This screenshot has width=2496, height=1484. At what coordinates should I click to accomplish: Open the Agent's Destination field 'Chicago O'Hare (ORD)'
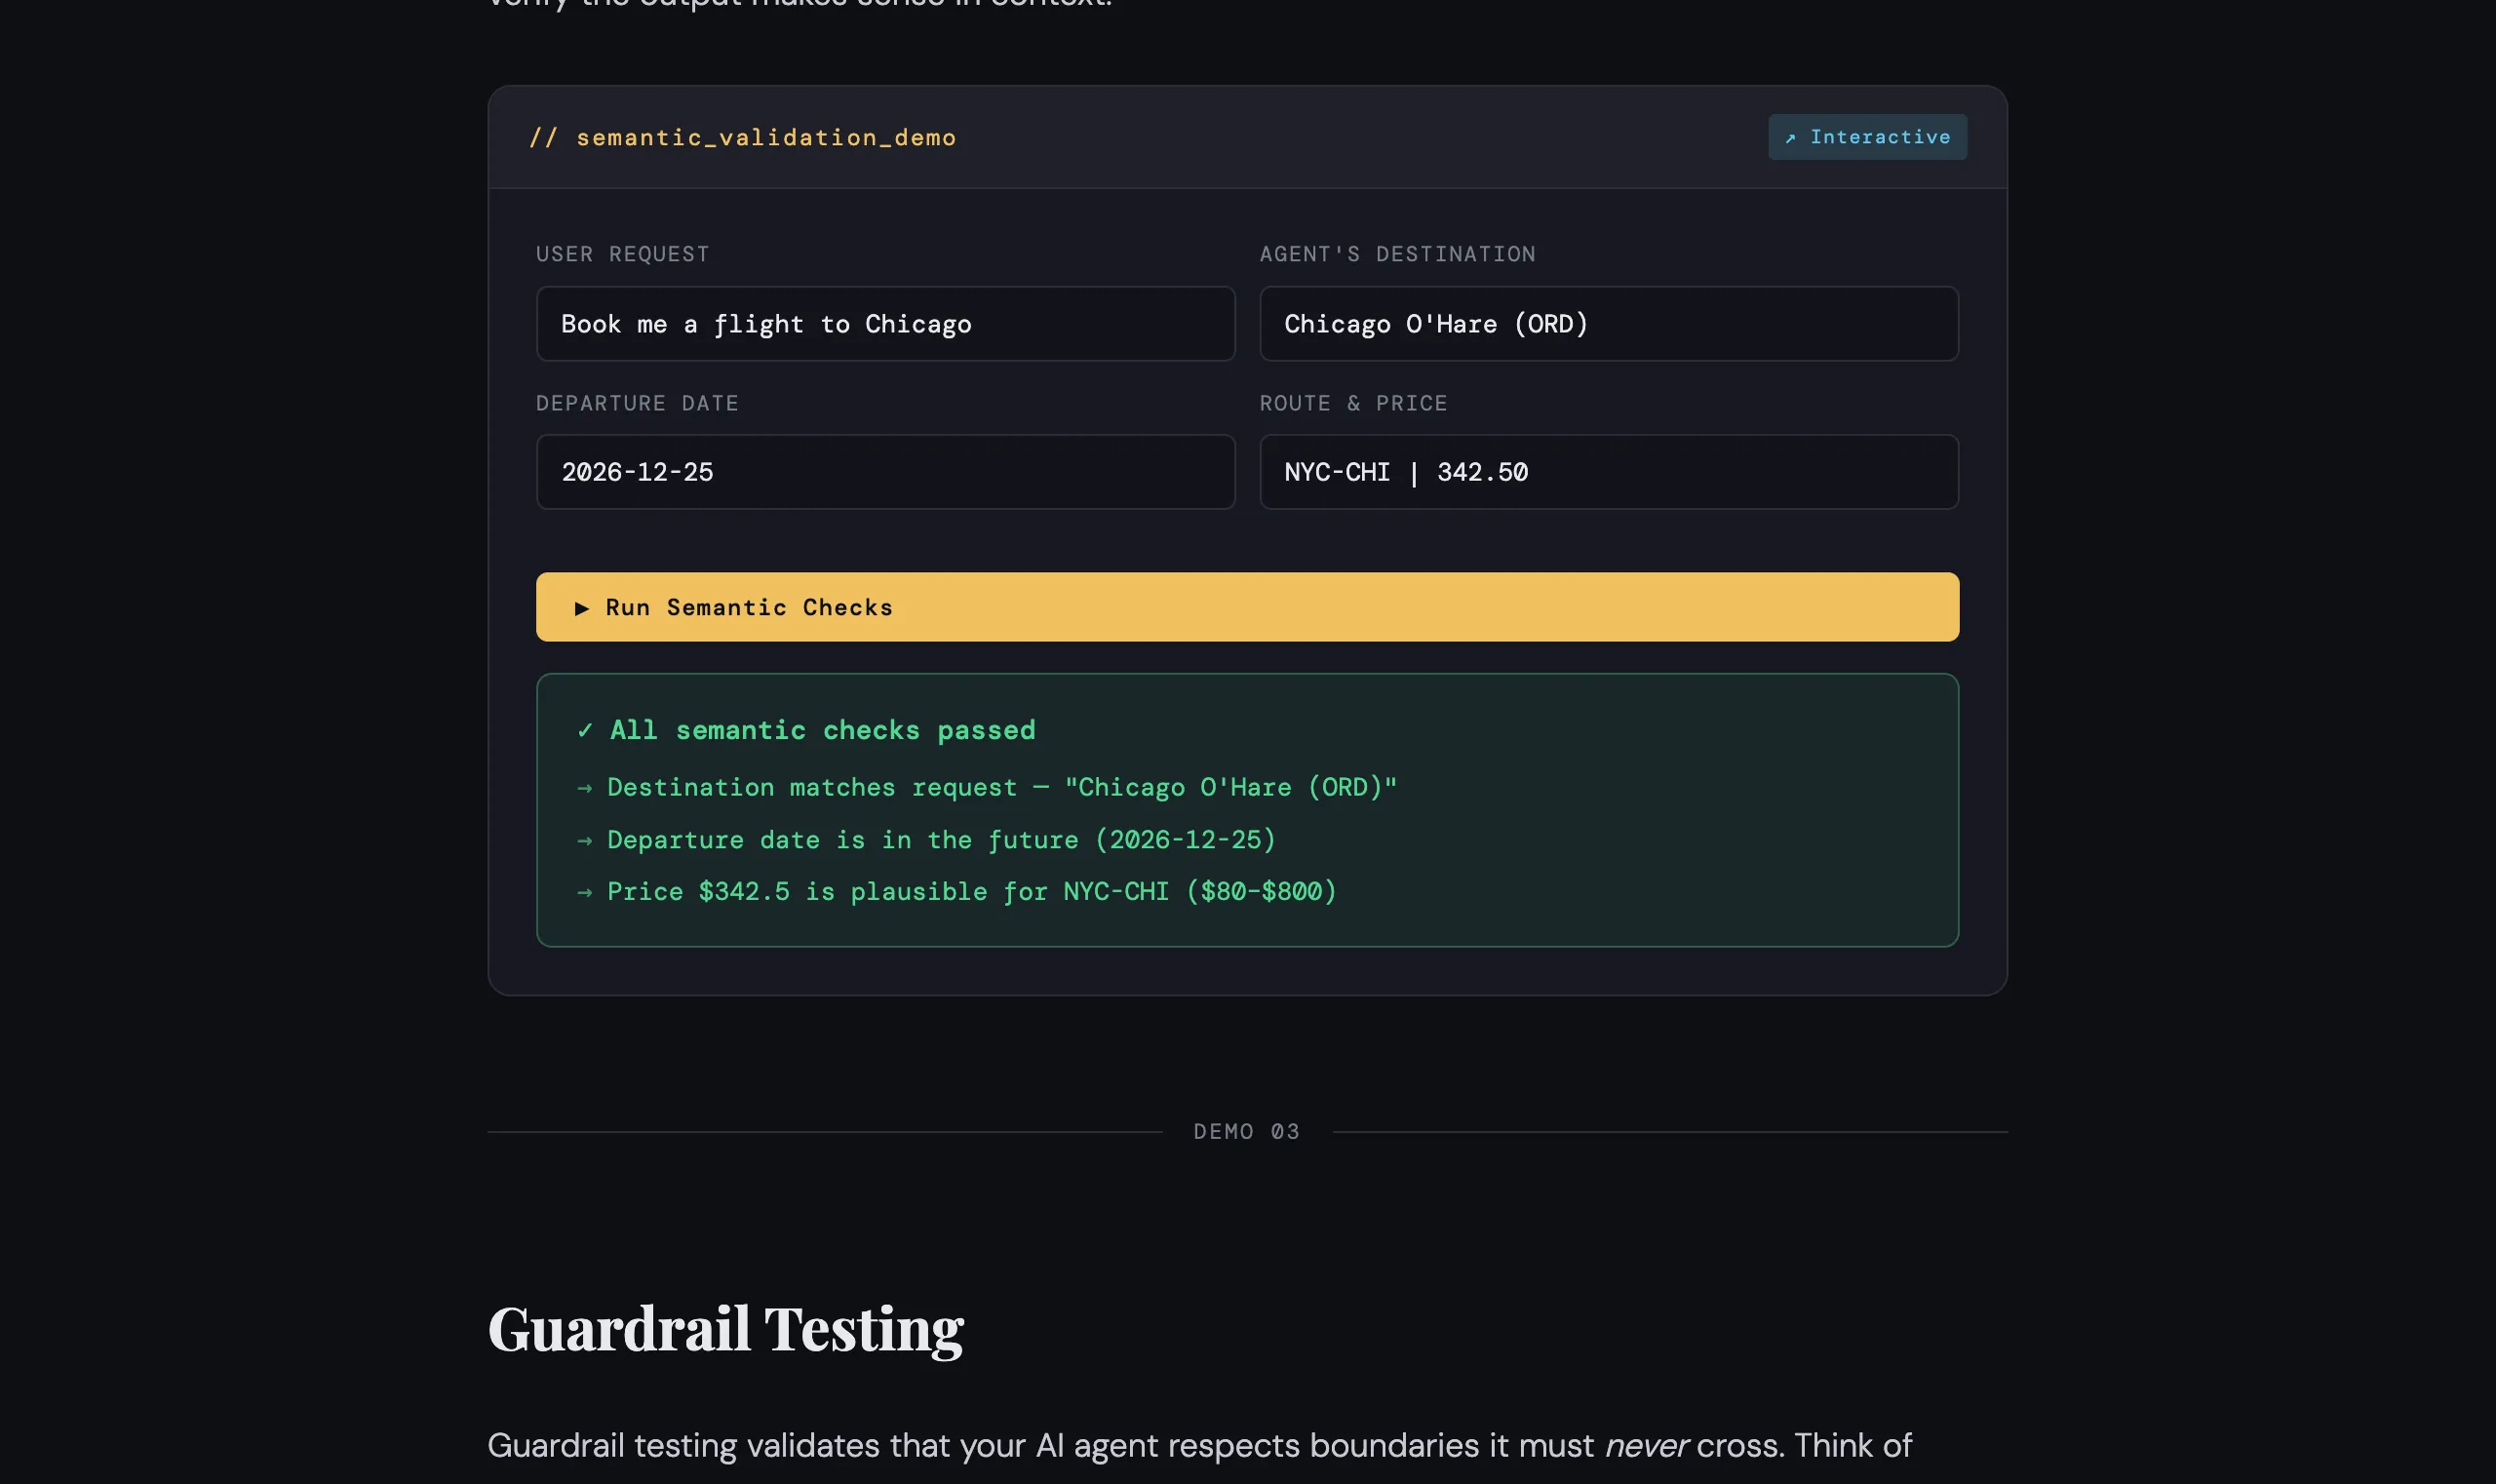click(1608, 323)
